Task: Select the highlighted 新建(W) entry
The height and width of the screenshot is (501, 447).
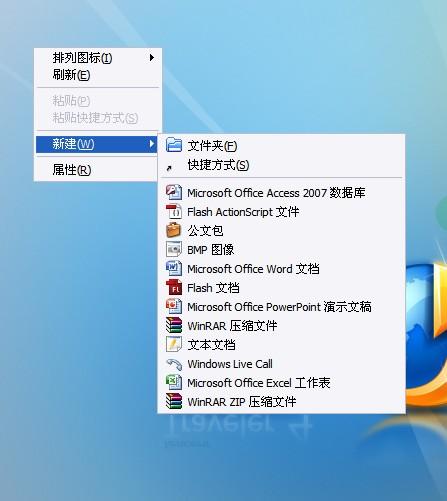Action: [96, 144]
